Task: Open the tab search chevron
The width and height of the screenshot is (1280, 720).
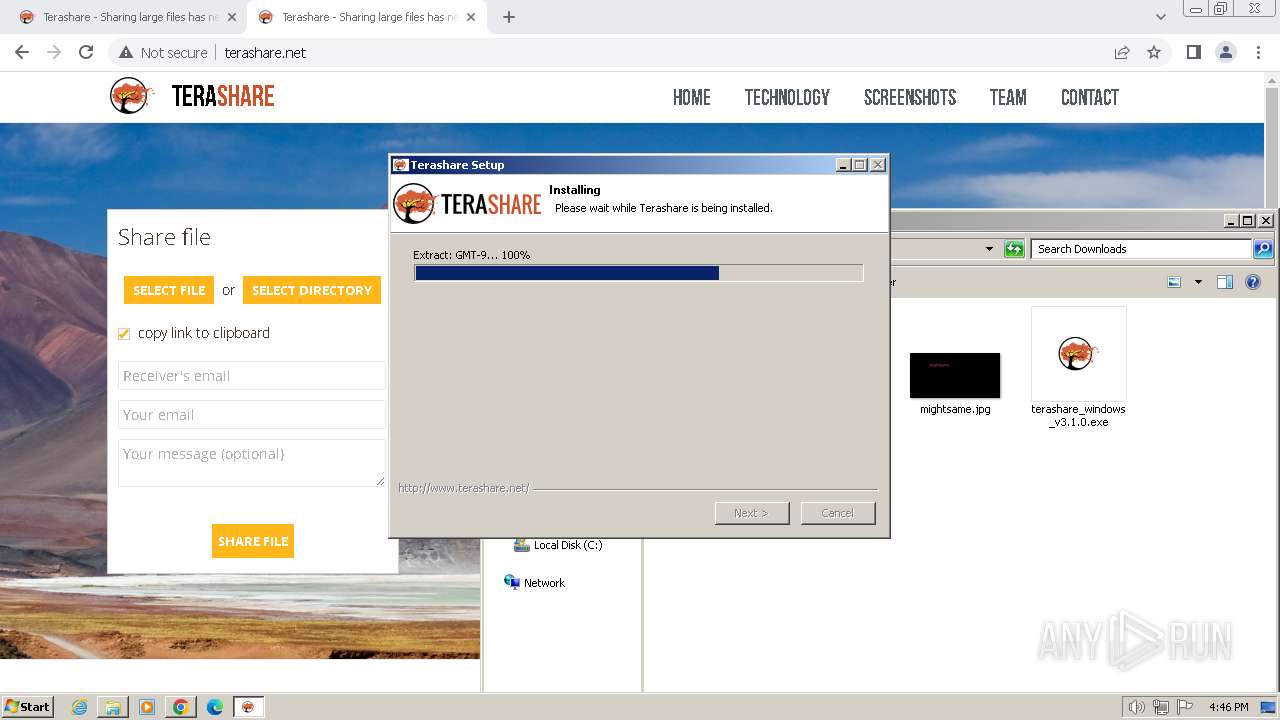Action: coord(1160,17)
